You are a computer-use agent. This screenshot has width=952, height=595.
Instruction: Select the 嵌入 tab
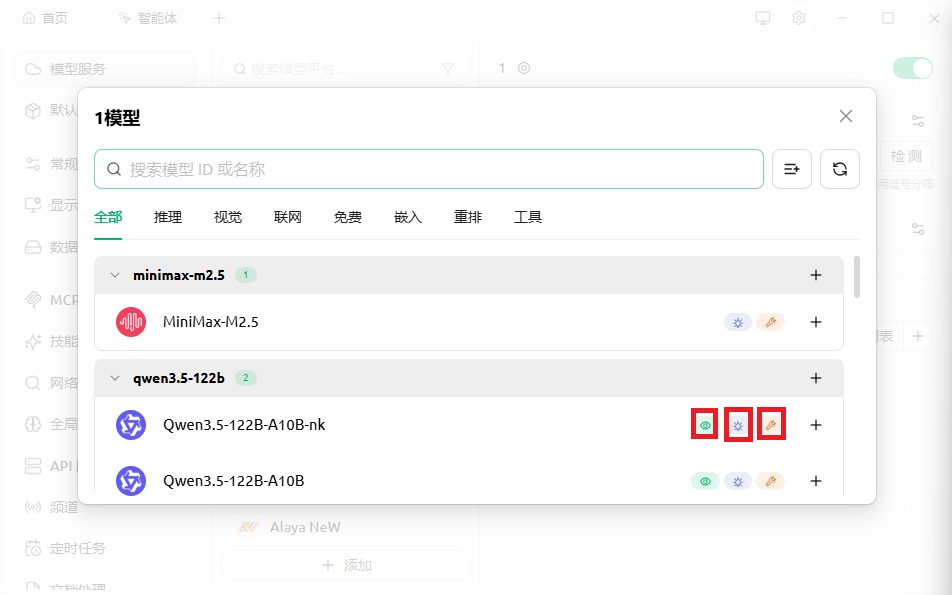pos(408,217)
